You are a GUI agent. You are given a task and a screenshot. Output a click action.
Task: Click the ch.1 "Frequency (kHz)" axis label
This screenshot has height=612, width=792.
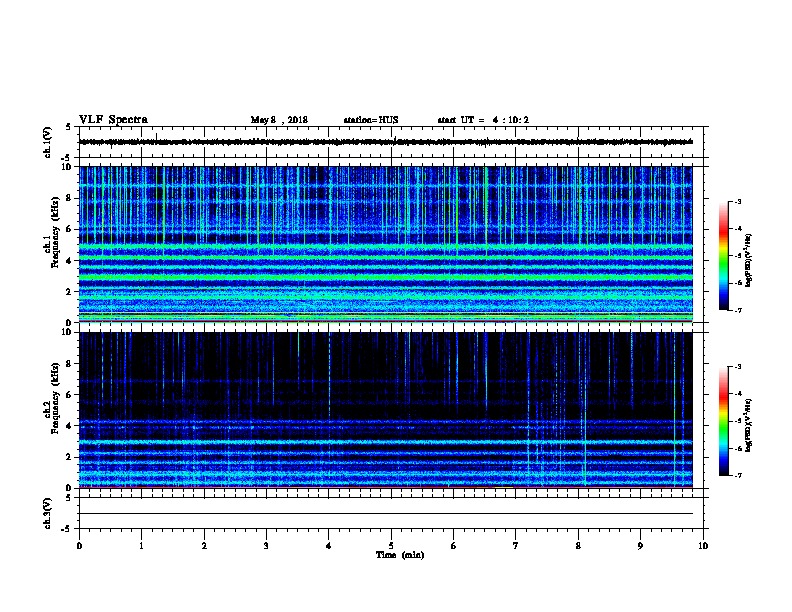[55, 233]
